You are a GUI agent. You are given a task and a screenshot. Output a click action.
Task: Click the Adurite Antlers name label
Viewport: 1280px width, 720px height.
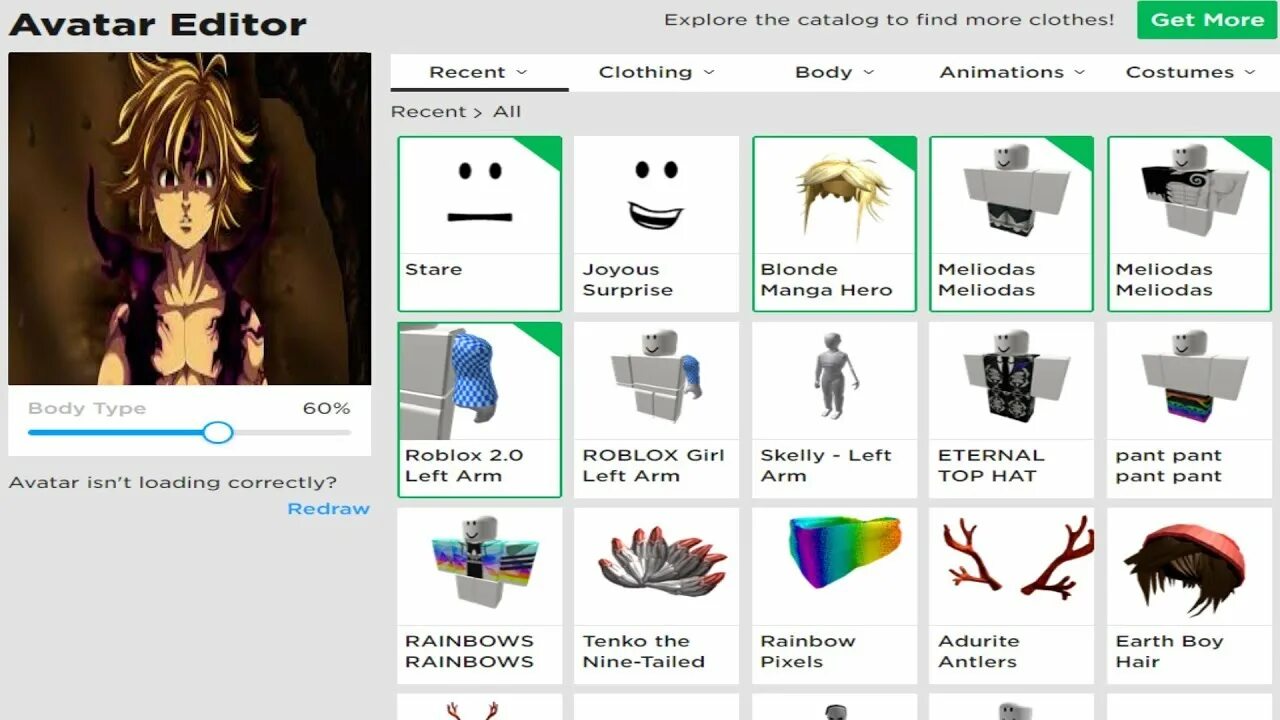point(978,651)
